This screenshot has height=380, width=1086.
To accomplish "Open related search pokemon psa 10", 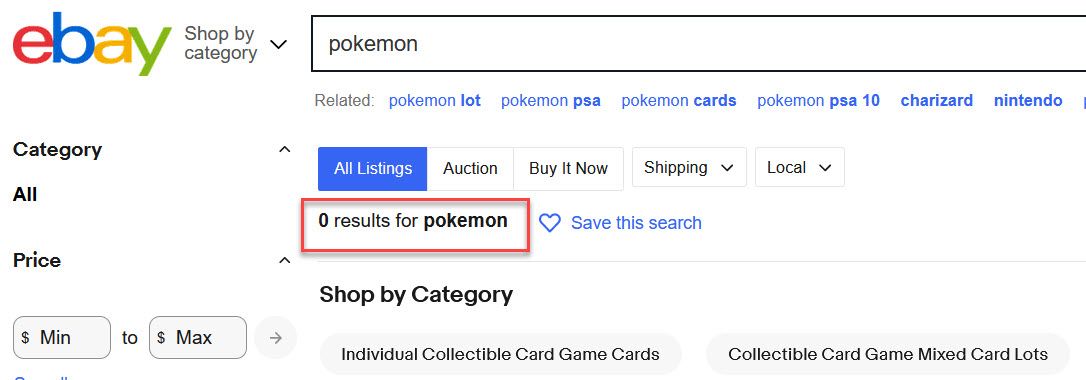I will (818, 101).
